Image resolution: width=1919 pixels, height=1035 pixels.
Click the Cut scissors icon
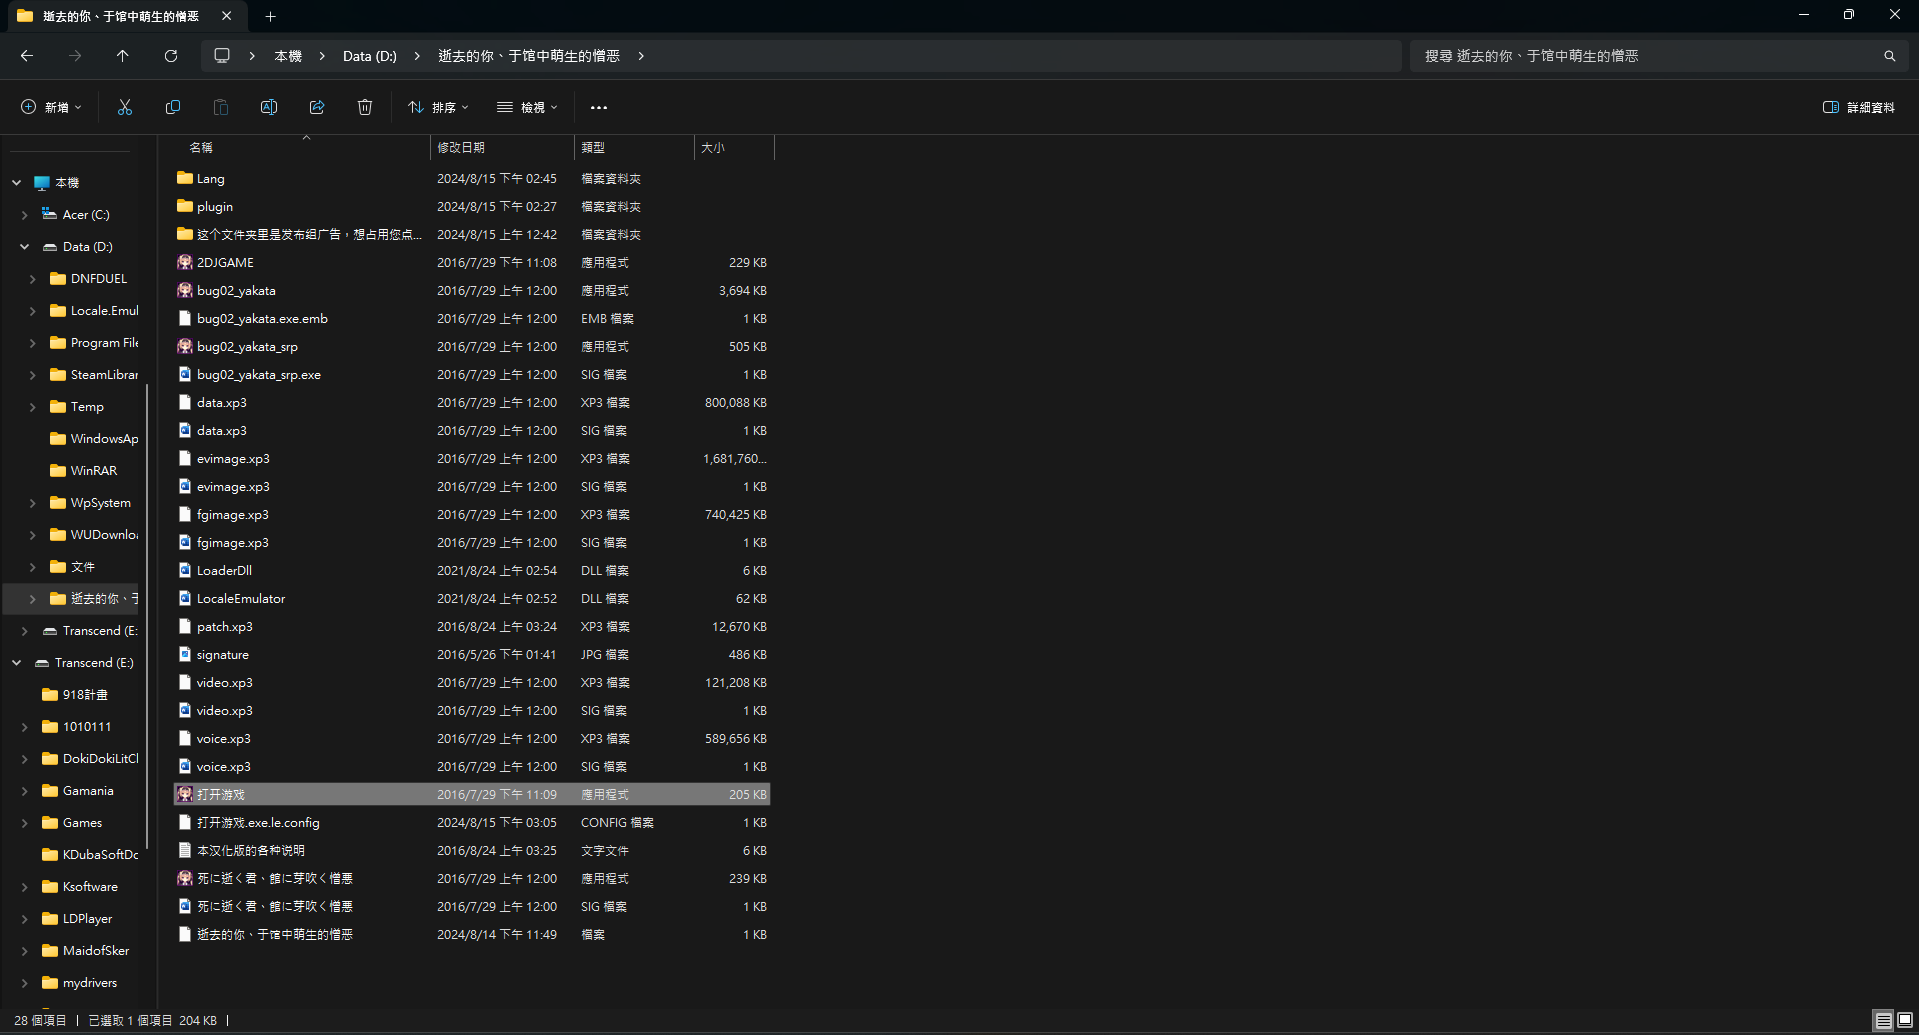tap(125, 107)
